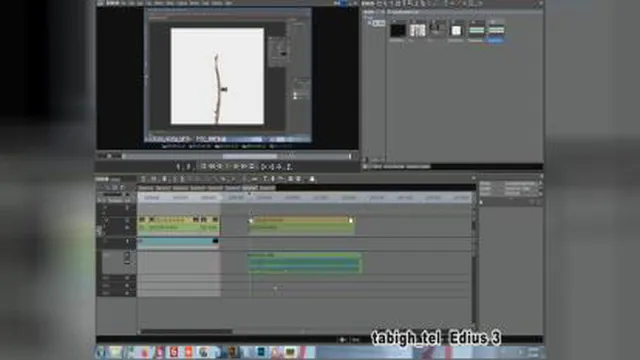Toggle Loop playback in the player transport
This screenshot has width=640, height=360.
coord(252,167)
